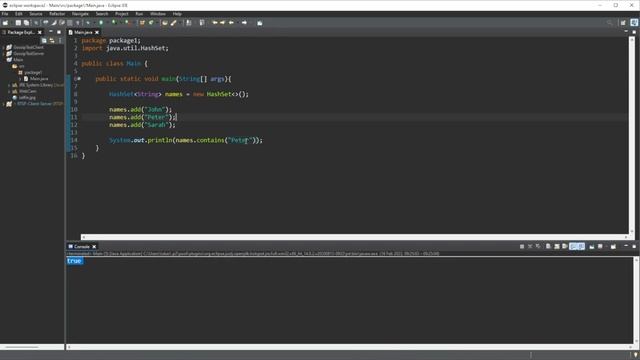Expand the second project in Package Explorer
The image size is (640, 360).
[4, 53]
